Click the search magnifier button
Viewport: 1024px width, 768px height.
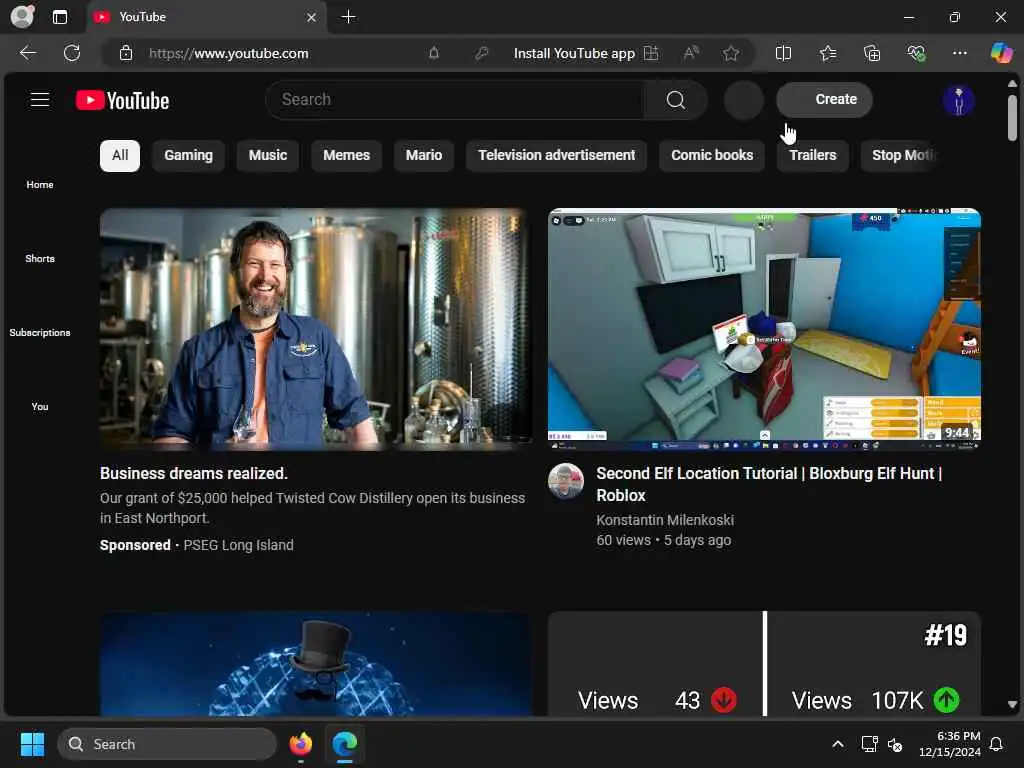pos(675,100)
